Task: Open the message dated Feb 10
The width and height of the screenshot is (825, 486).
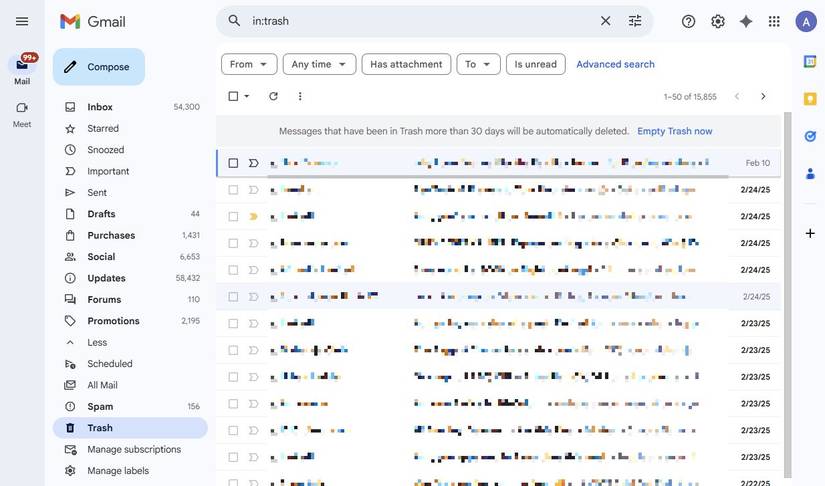Action: pos(498,163)
